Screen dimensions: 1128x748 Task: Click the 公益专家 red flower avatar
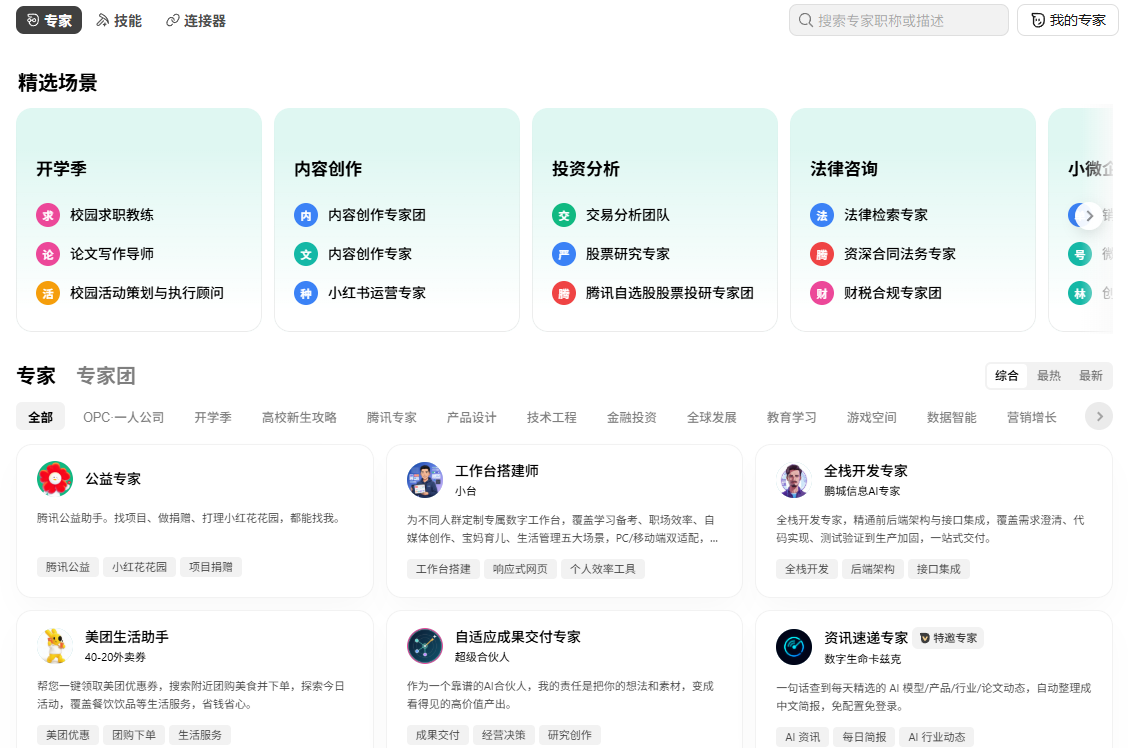[55, 479]
